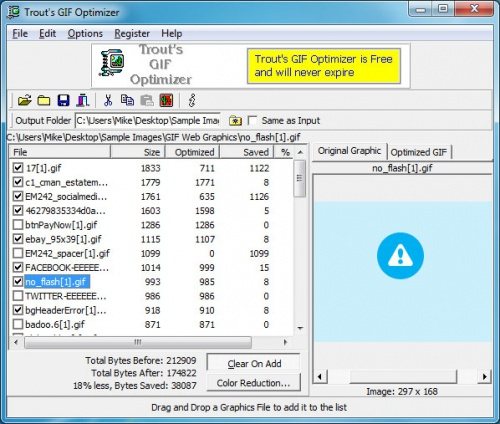
Task: Click the copy toolbar icon
Action: click(127, 100)
